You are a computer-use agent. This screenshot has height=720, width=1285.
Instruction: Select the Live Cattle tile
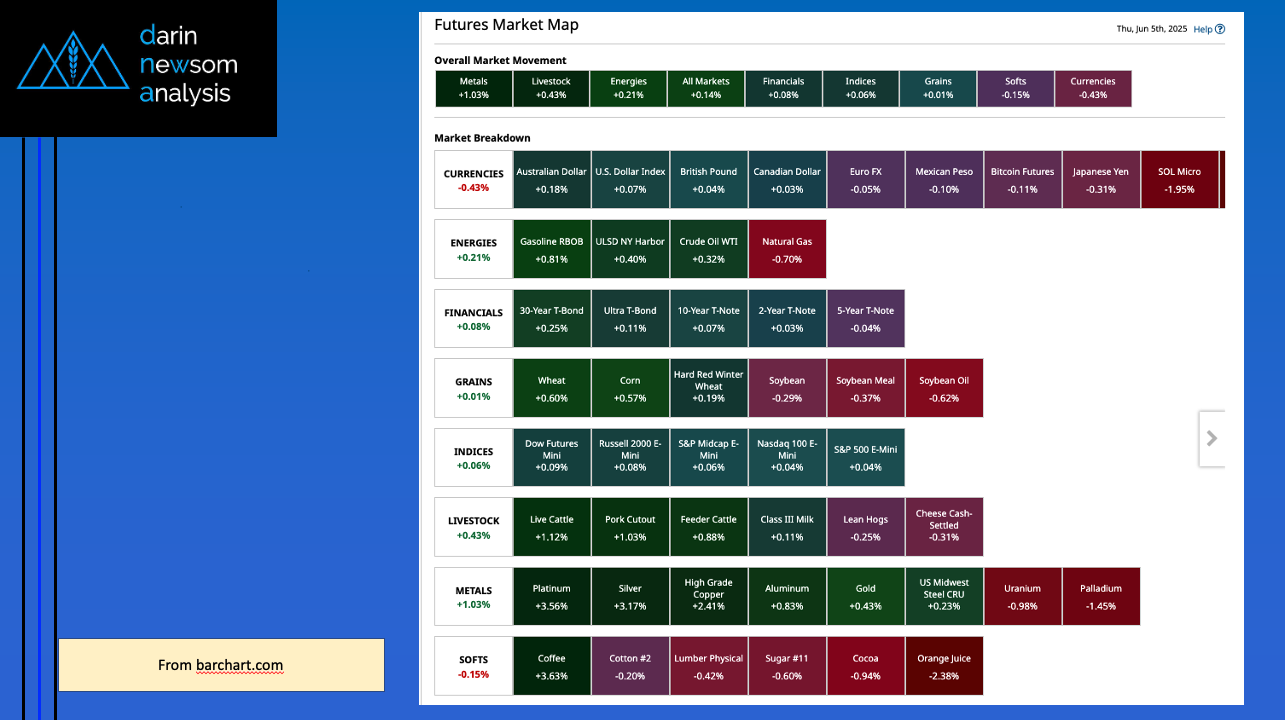click(551, 527)
